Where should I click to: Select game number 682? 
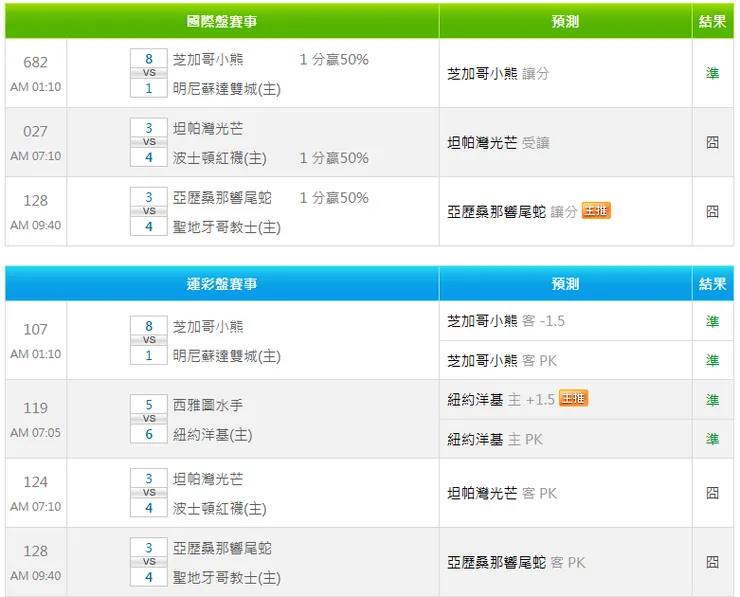(x=35, y=62)
